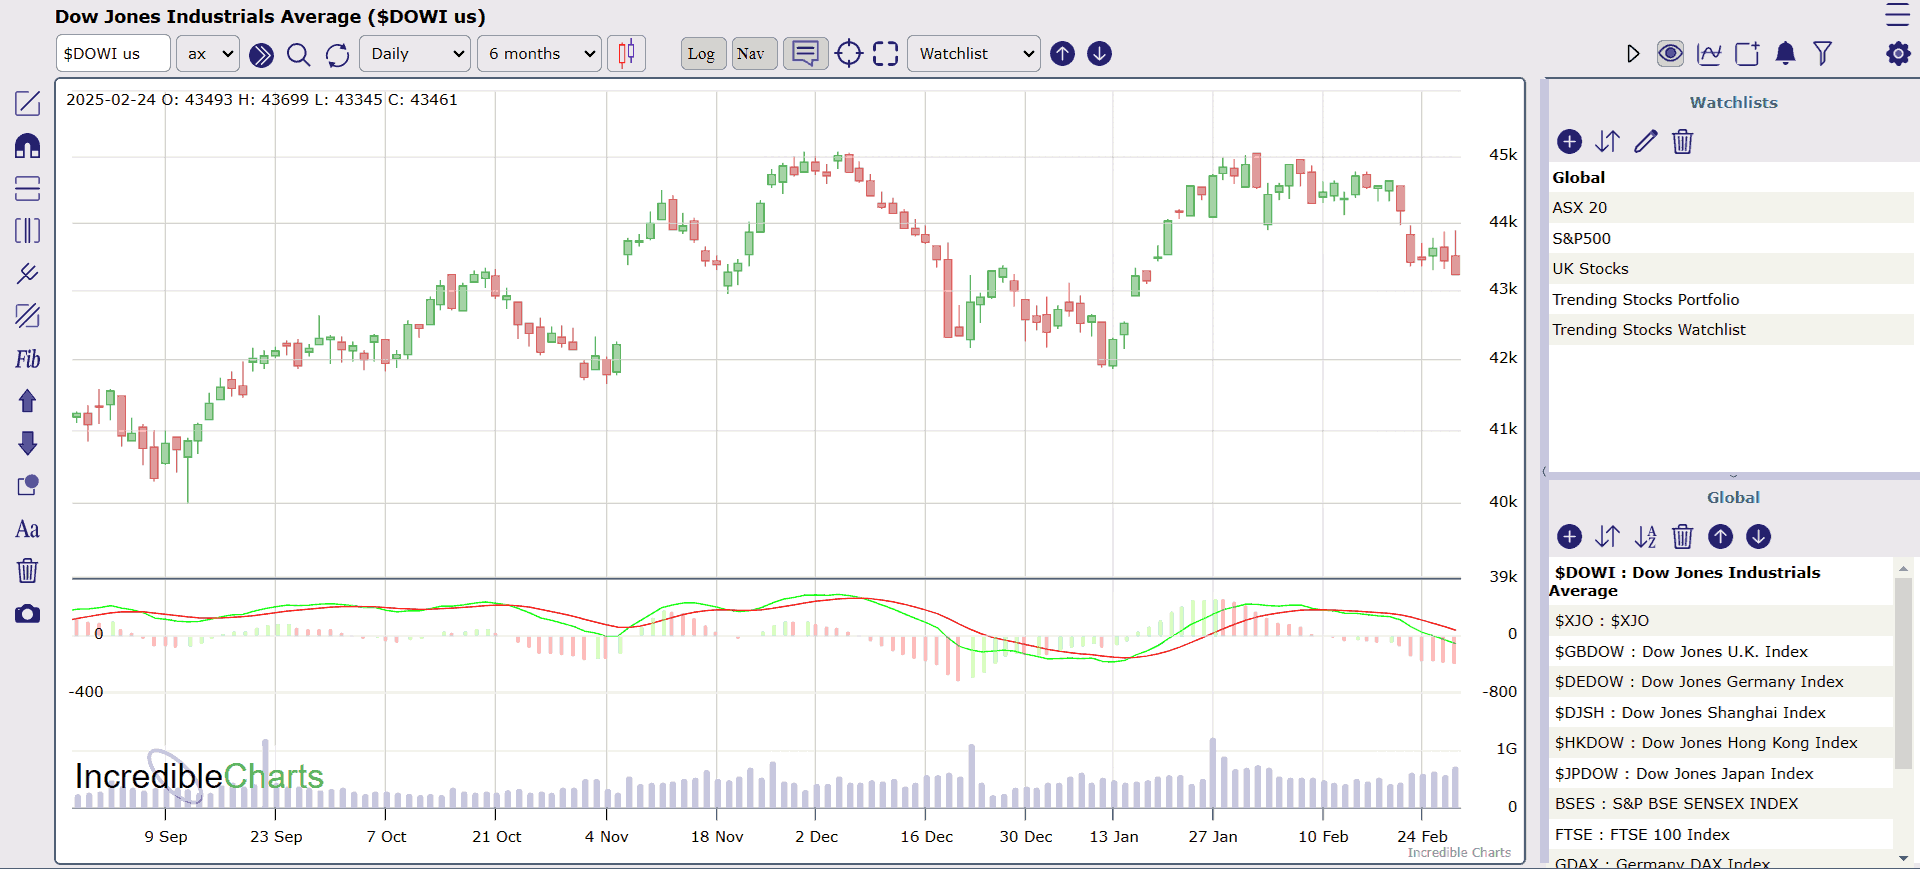Screen dimensions: 1920x869
Task: Select the vertical lines tool
Action: 28,231
